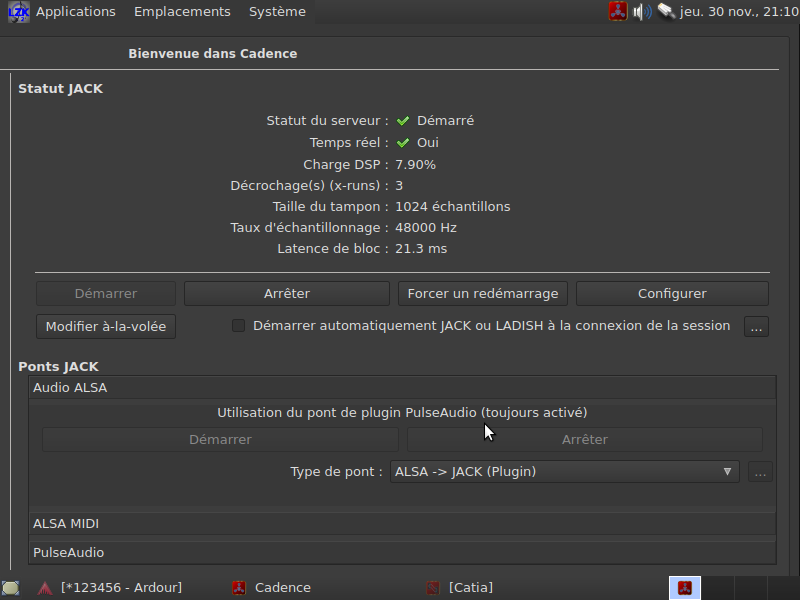The image size is (800, 600).
Task: Click the Démarré server status text
Action: click(445, 121)
